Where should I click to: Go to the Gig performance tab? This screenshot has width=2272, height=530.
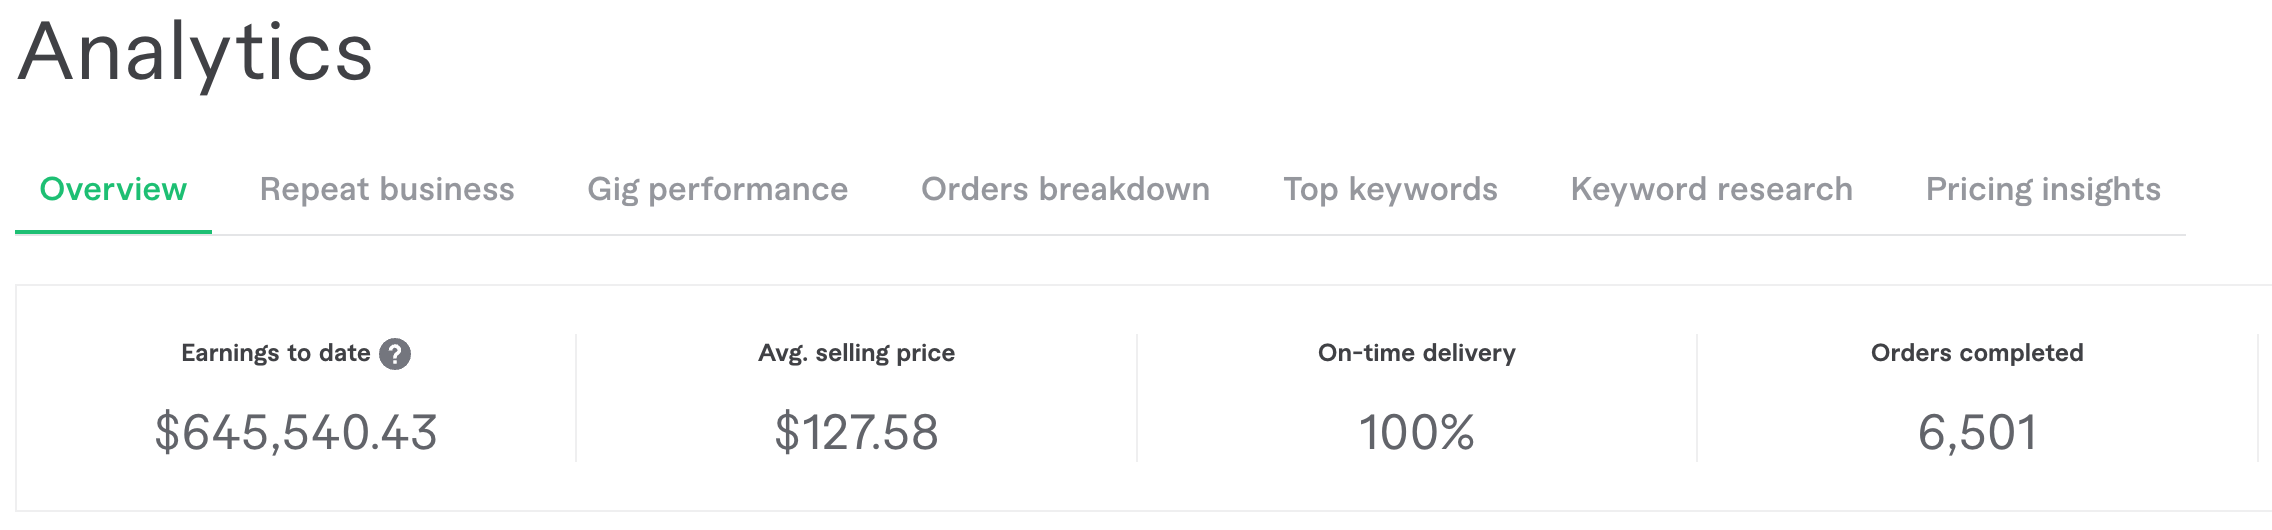pyautogui.click(x=717, y=189)
